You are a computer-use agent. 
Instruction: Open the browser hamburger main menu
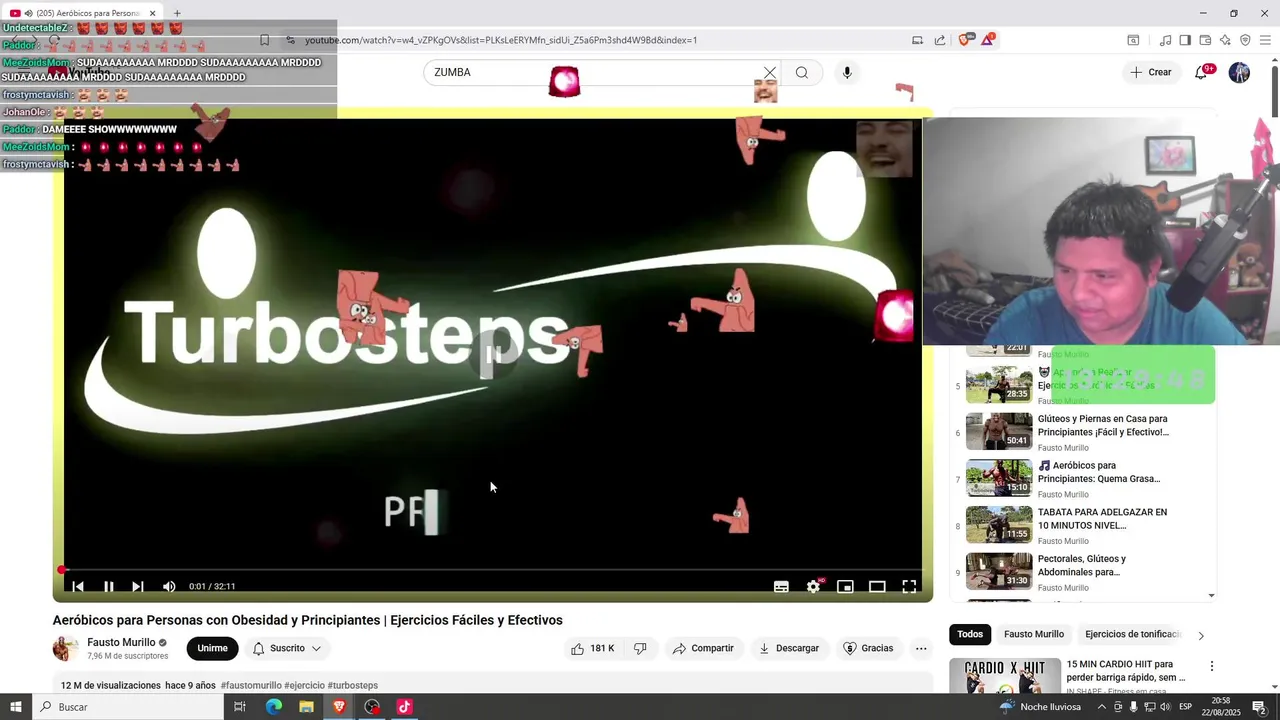click(x=1265, y=40)
